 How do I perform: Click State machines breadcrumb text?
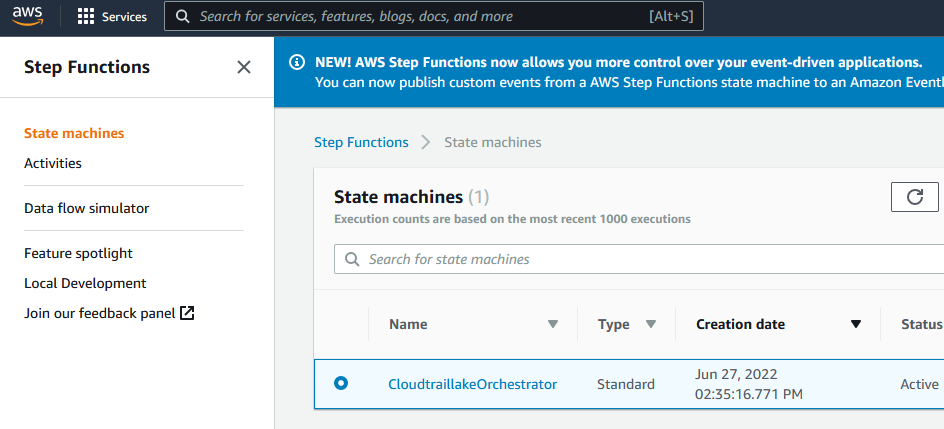click(493, 143)
